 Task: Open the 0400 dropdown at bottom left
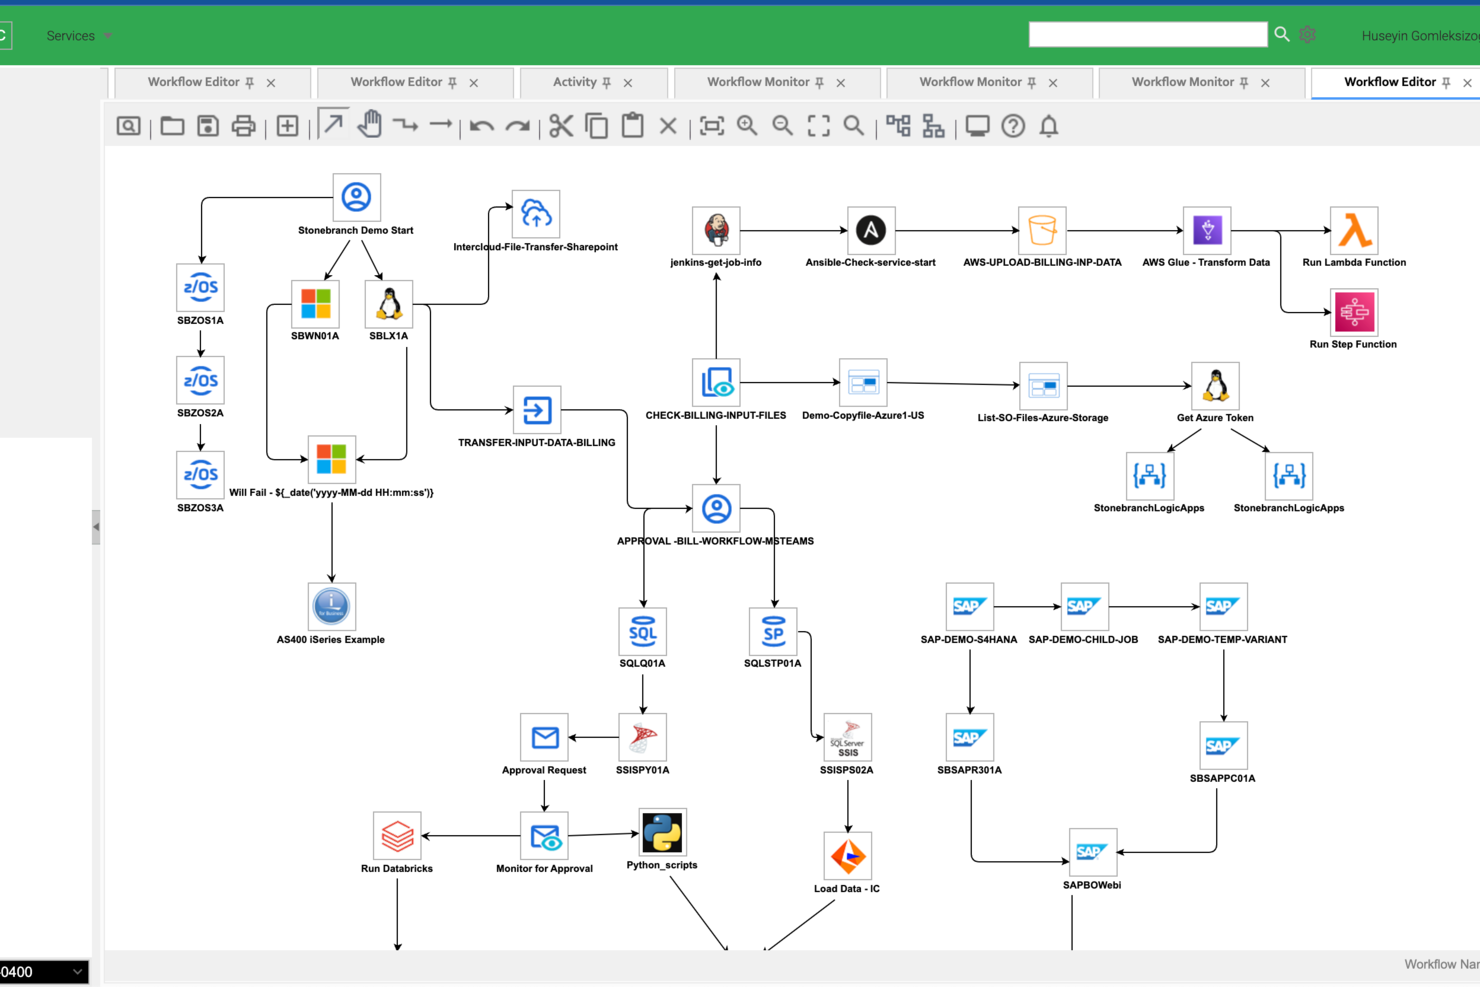point(76,971)
